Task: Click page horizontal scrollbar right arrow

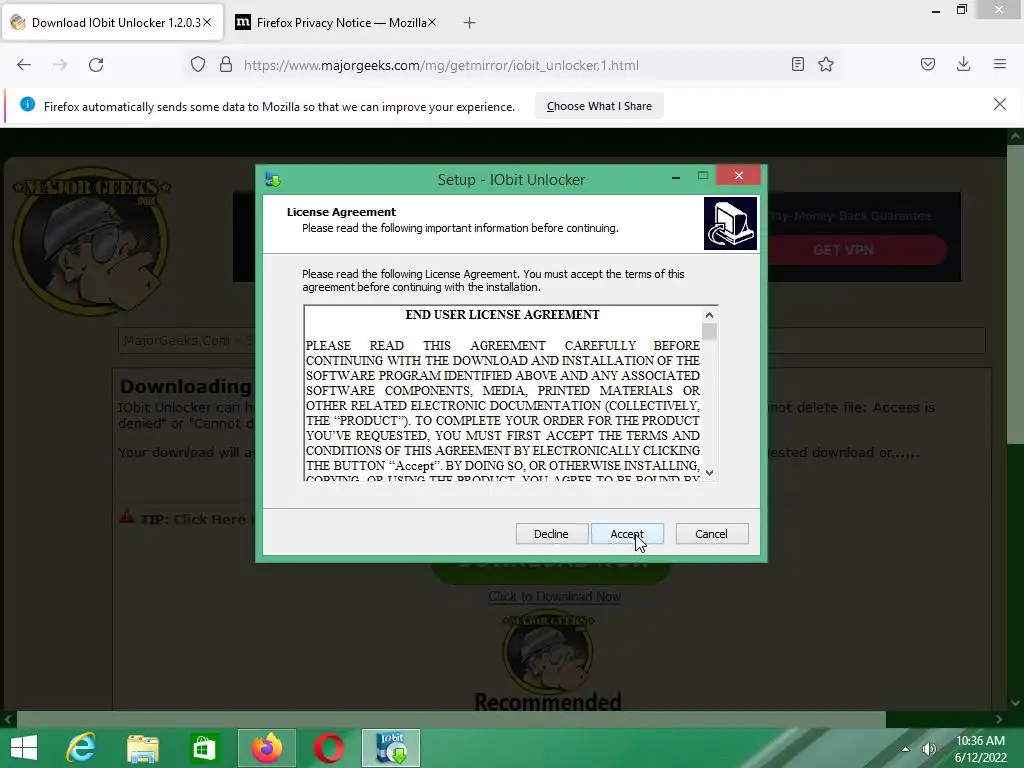Action: click(x=999, y=719)
